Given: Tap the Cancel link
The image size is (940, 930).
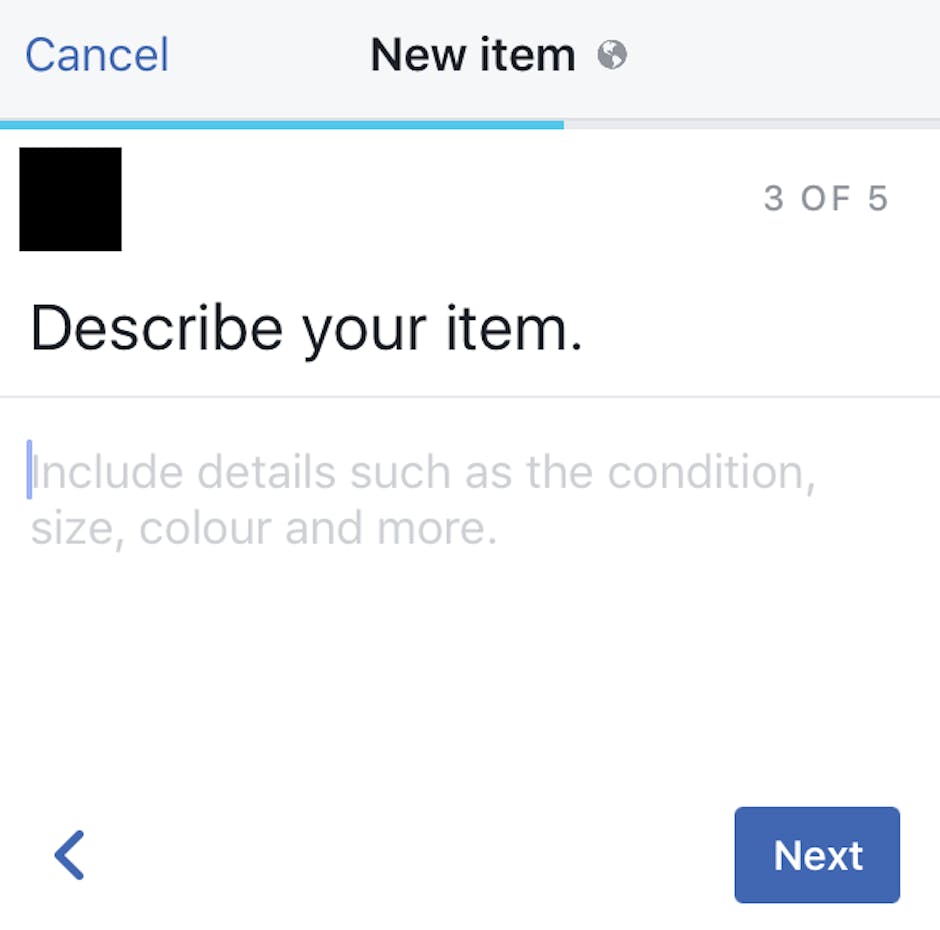Looking at the screenshot, I should (x=97, y=55).
